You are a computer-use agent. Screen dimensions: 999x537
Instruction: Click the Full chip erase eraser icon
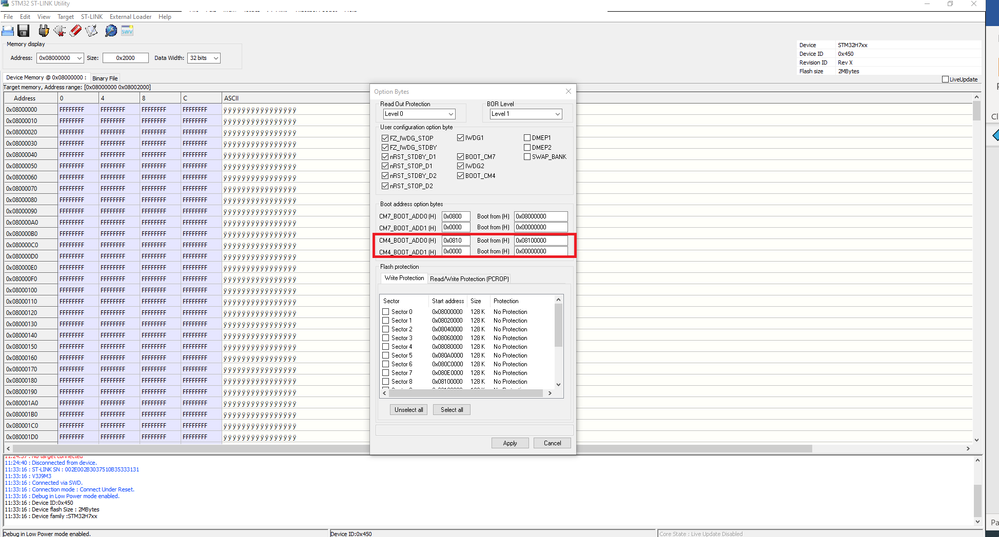(76, 31)
